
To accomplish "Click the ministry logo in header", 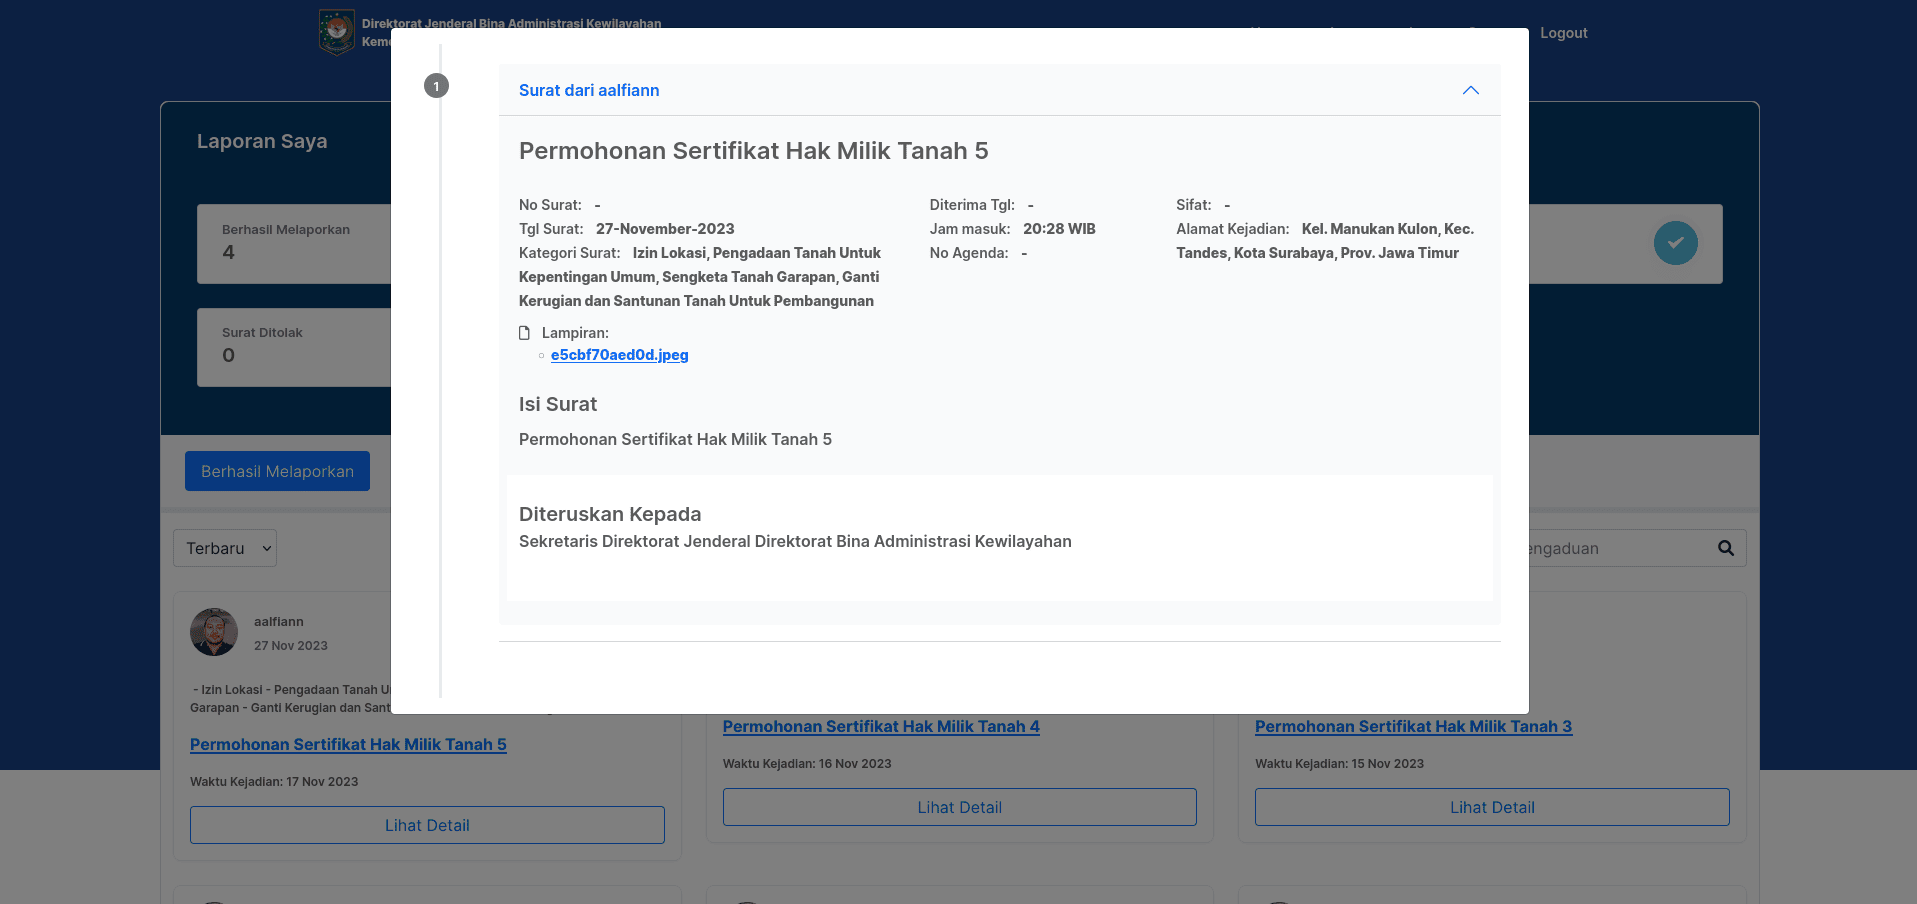I will 337,32.
